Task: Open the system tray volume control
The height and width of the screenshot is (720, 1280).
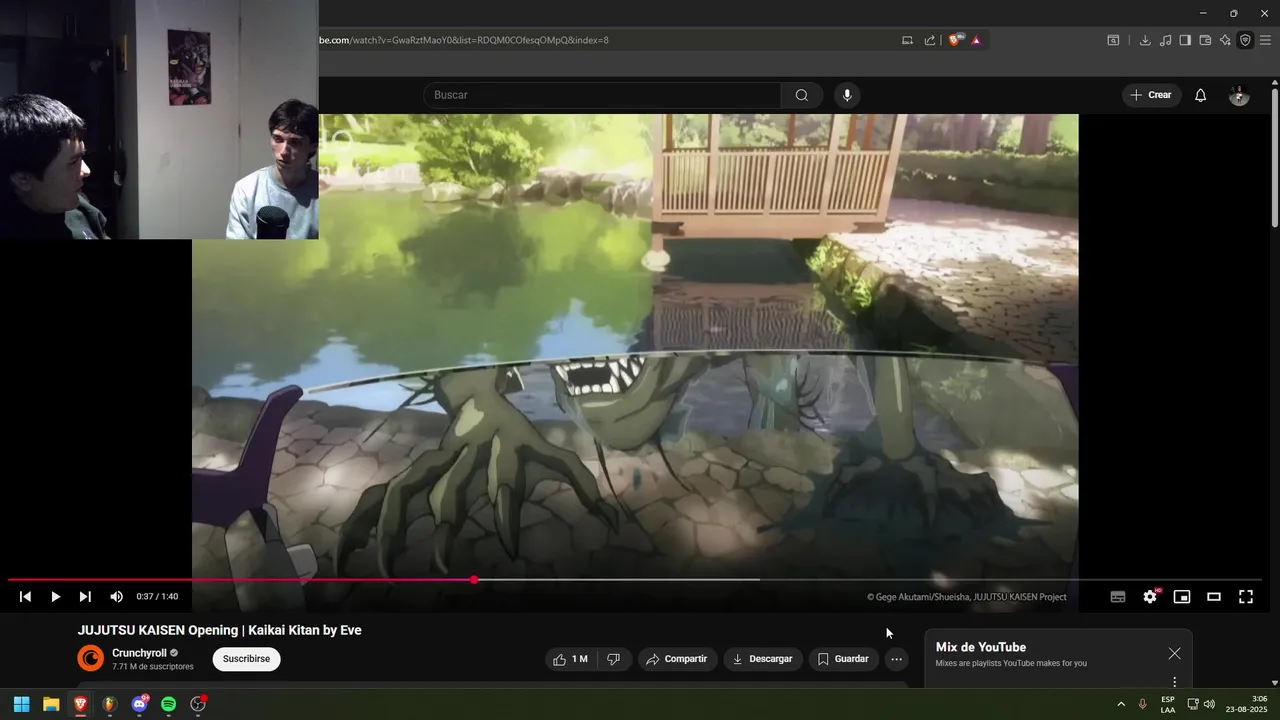Action: coord(1209,704)
